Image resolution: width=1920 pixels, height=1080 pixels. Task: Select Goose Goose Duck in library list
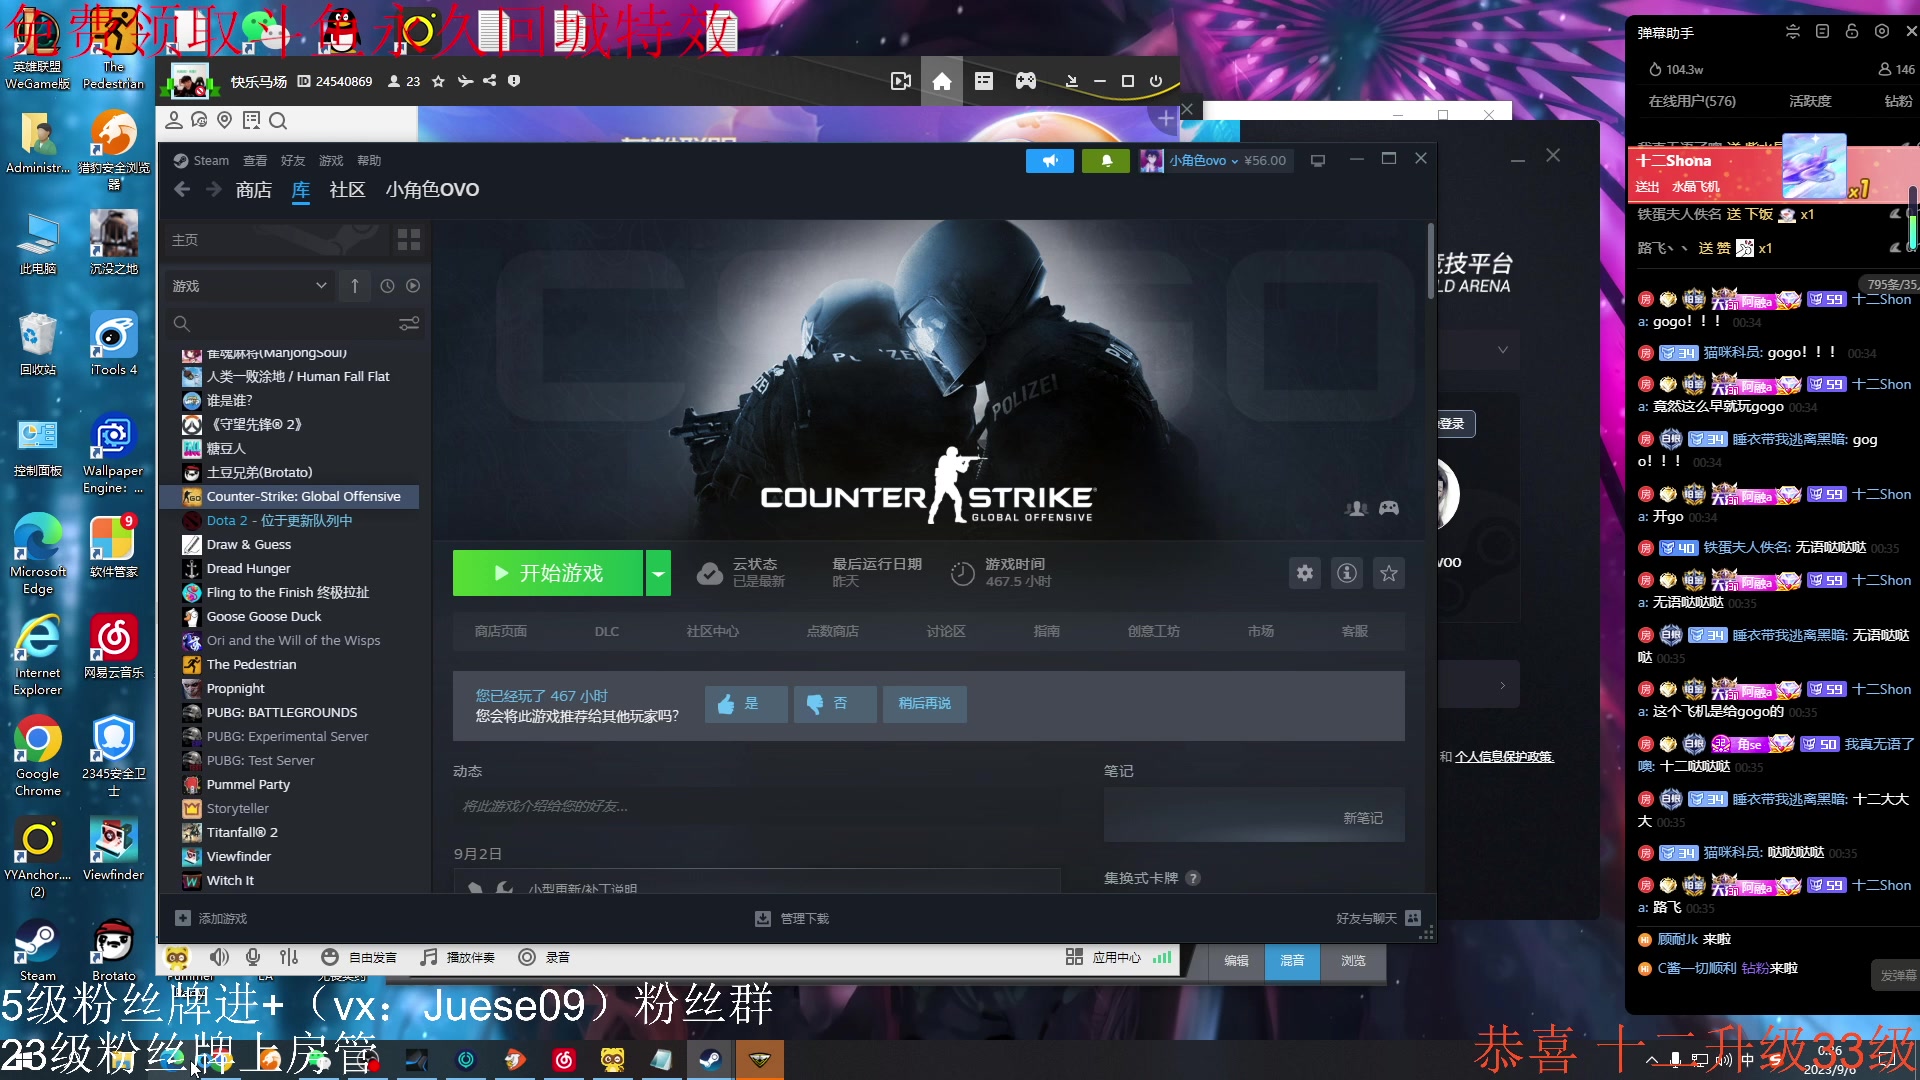click(x=264, y=617)
